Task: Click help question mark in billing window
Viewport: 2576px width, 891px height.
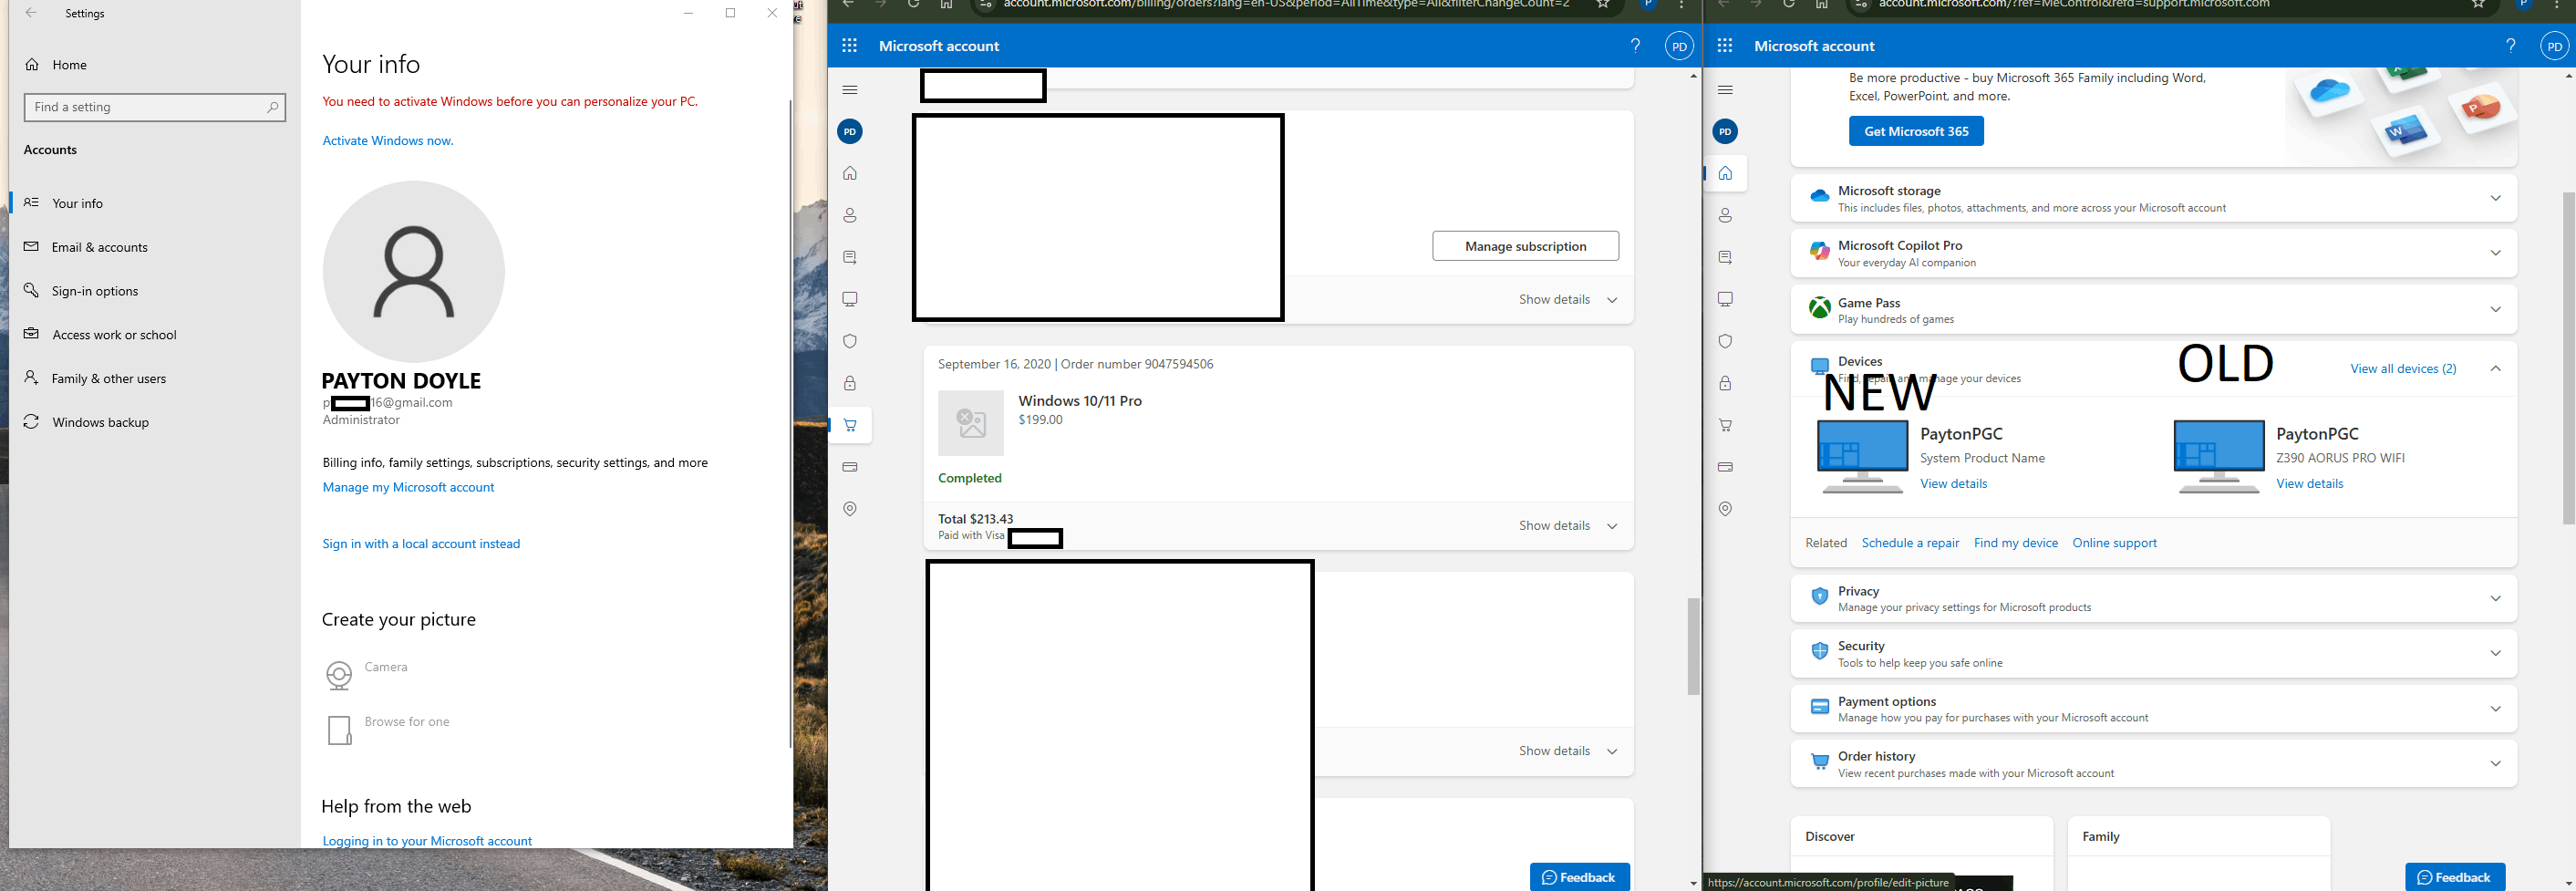Action: (x=1636, y=45)
